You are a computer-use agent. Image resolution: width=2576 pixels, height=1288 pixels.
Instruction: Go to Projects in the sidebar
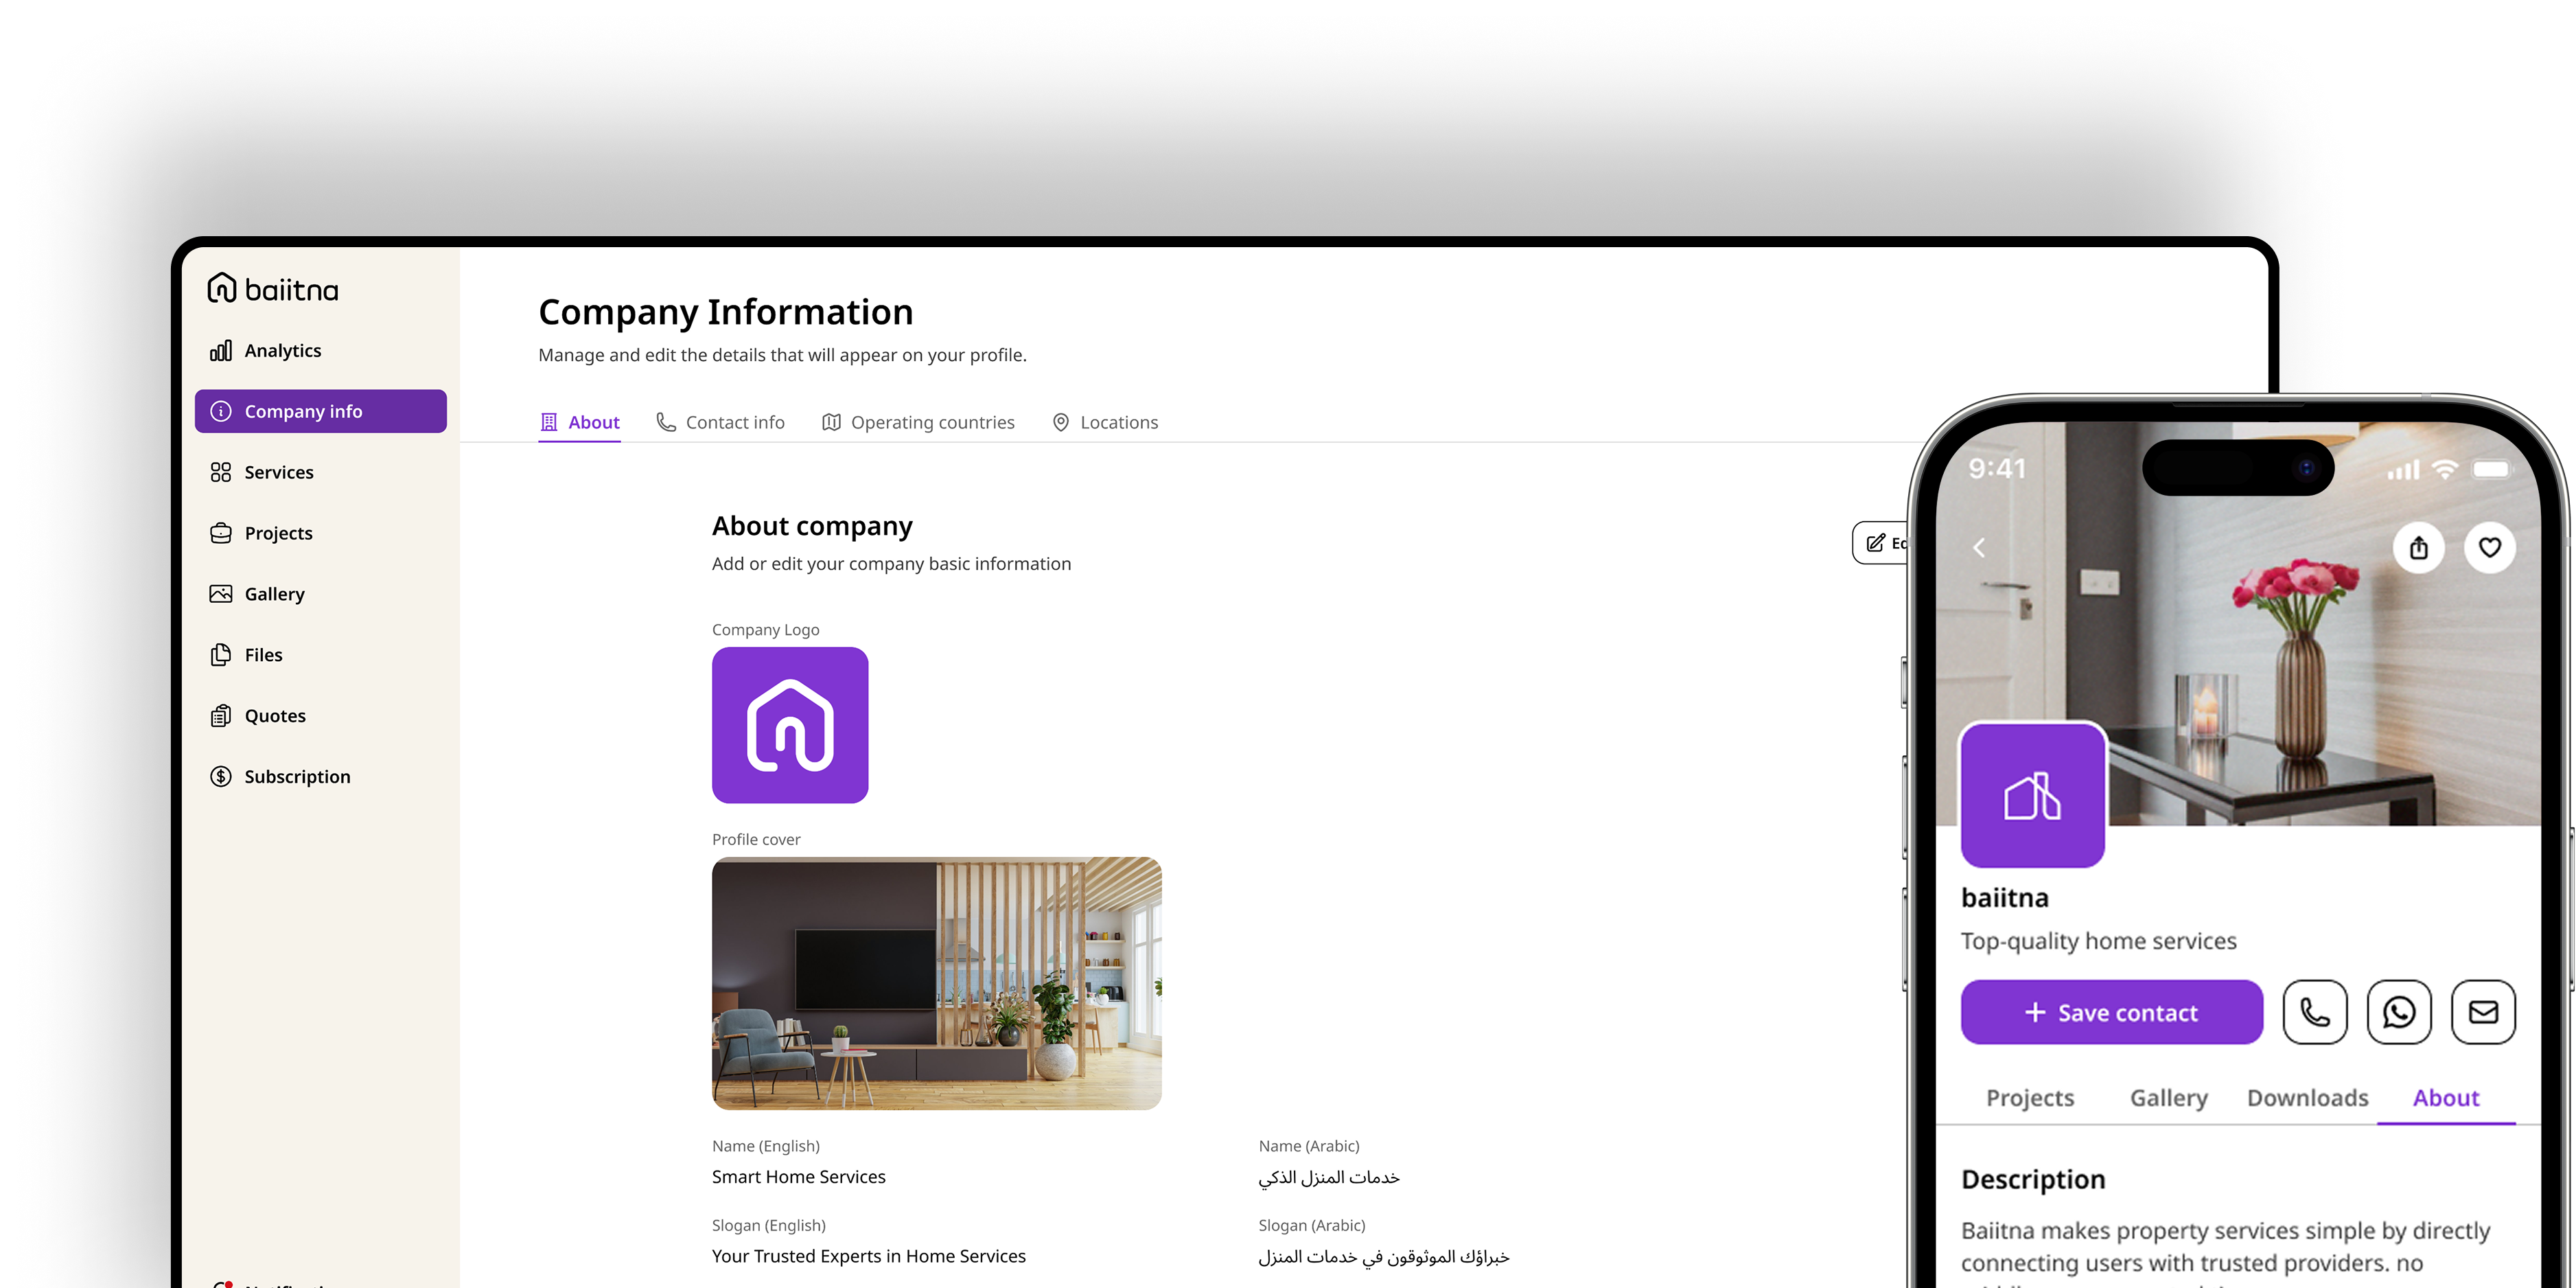(320, 533)
